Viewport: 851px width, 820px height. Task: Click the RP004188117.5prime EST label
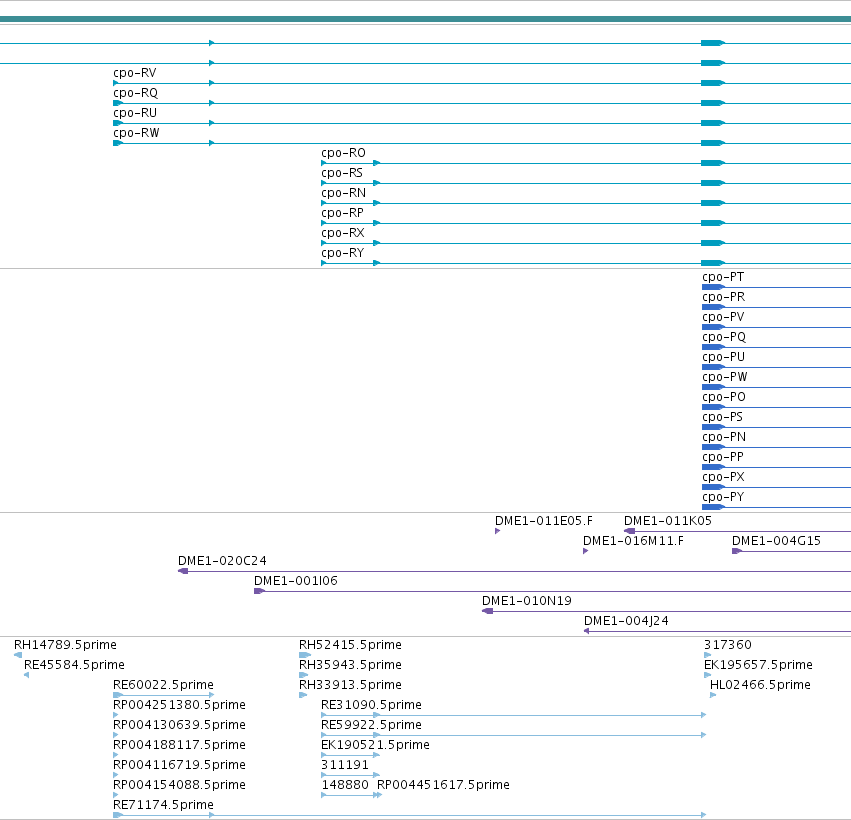coord(179,745)
